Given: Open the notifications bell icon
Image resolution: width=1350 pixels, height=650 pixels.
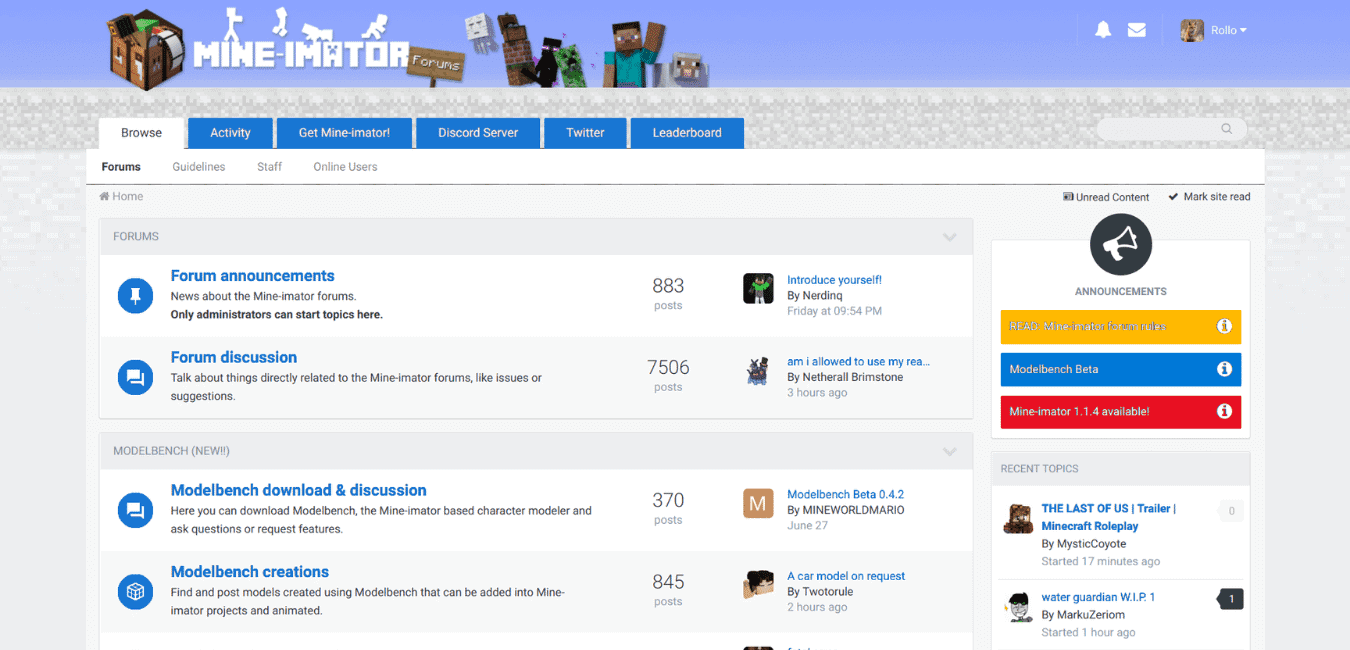Looking at the screenshot, I should pos(1103,30).
